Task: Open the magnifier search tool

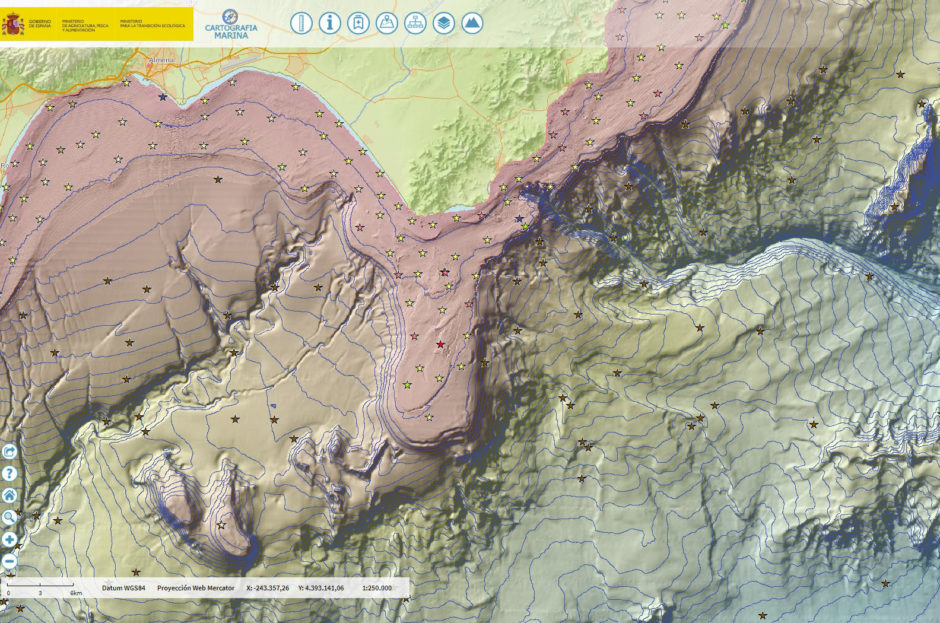Action: click(10, 517)
